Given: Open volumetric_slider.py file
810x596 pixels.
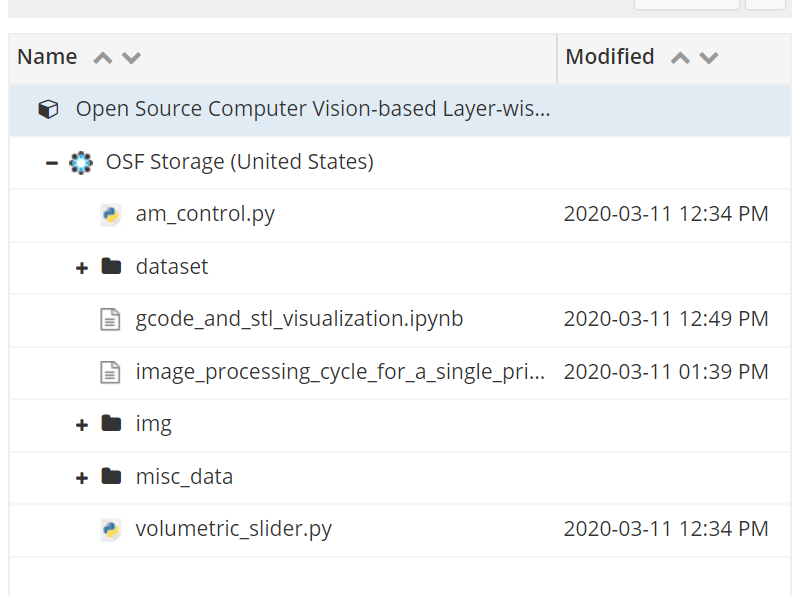Looking at the screenshot, I should 233,529.
